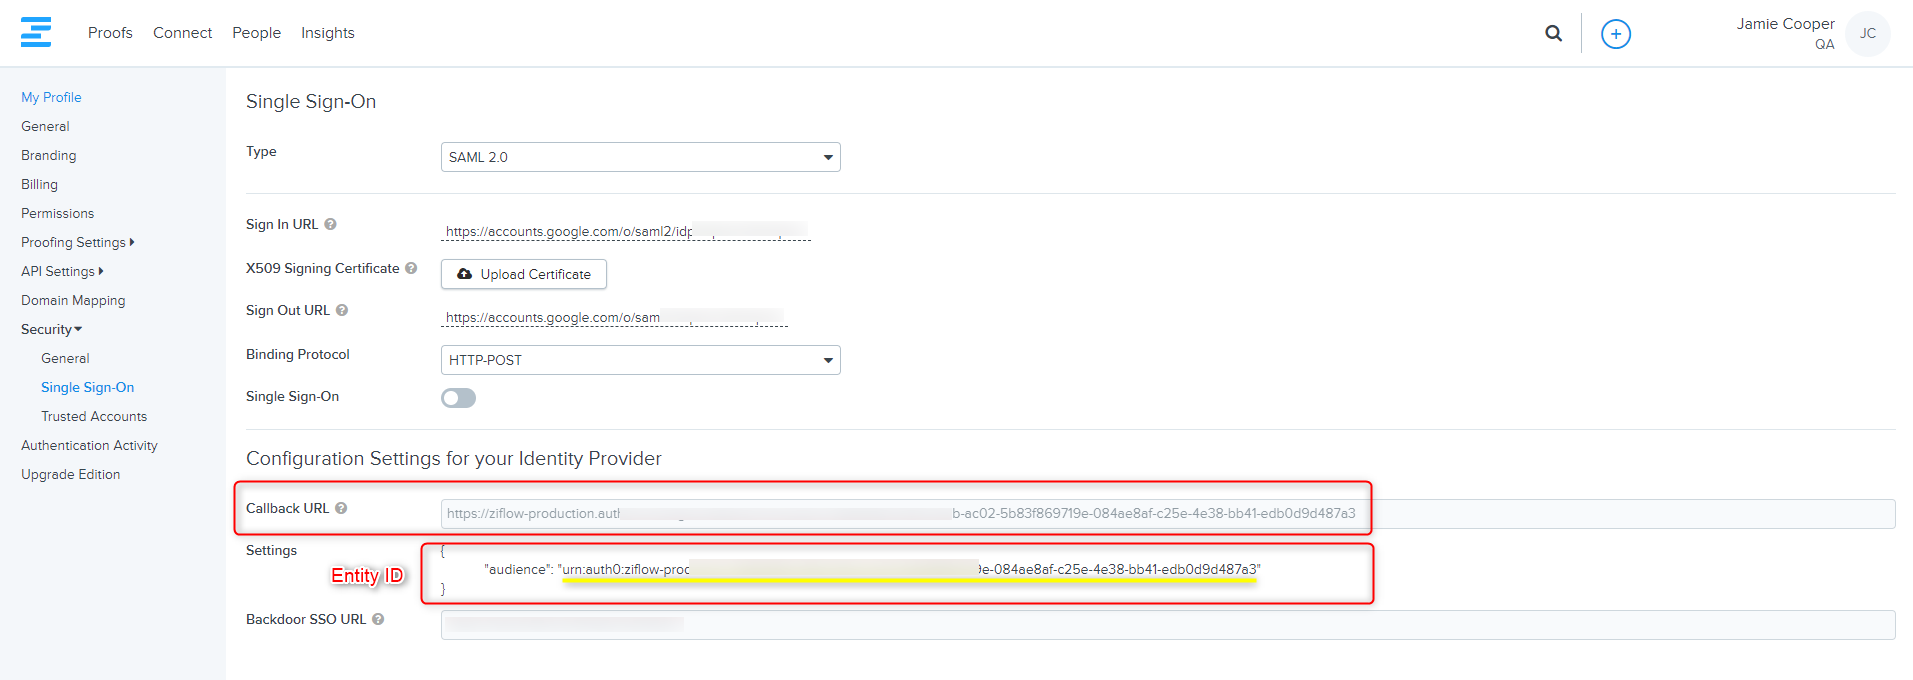The height and width of the screenshot is (680, 1913).
Task: Click help icon beside Callback URL
Action: [x=341, y=509]
